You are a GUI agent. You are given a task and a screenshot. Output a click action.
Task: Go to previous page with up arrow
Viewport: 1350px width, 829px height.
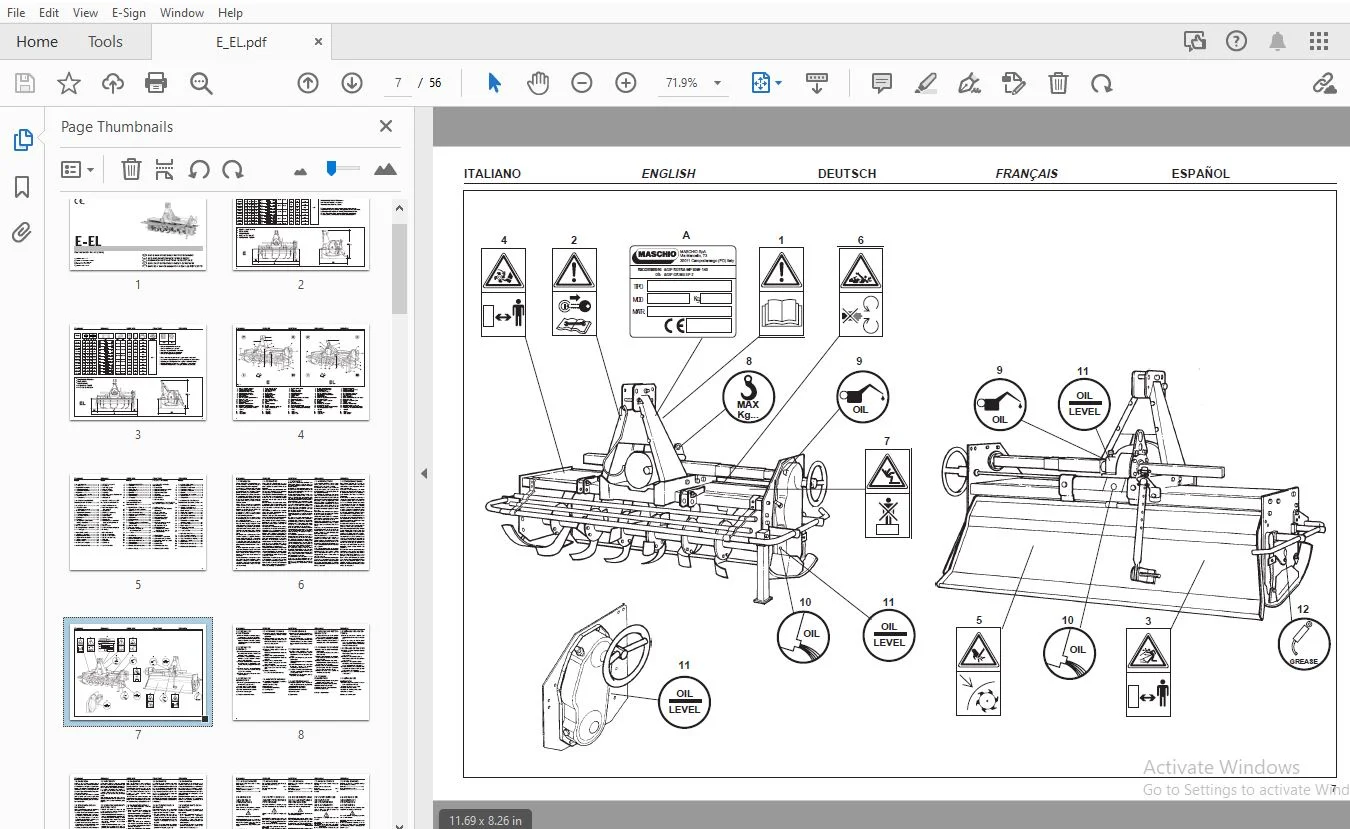tap(308, 83)
